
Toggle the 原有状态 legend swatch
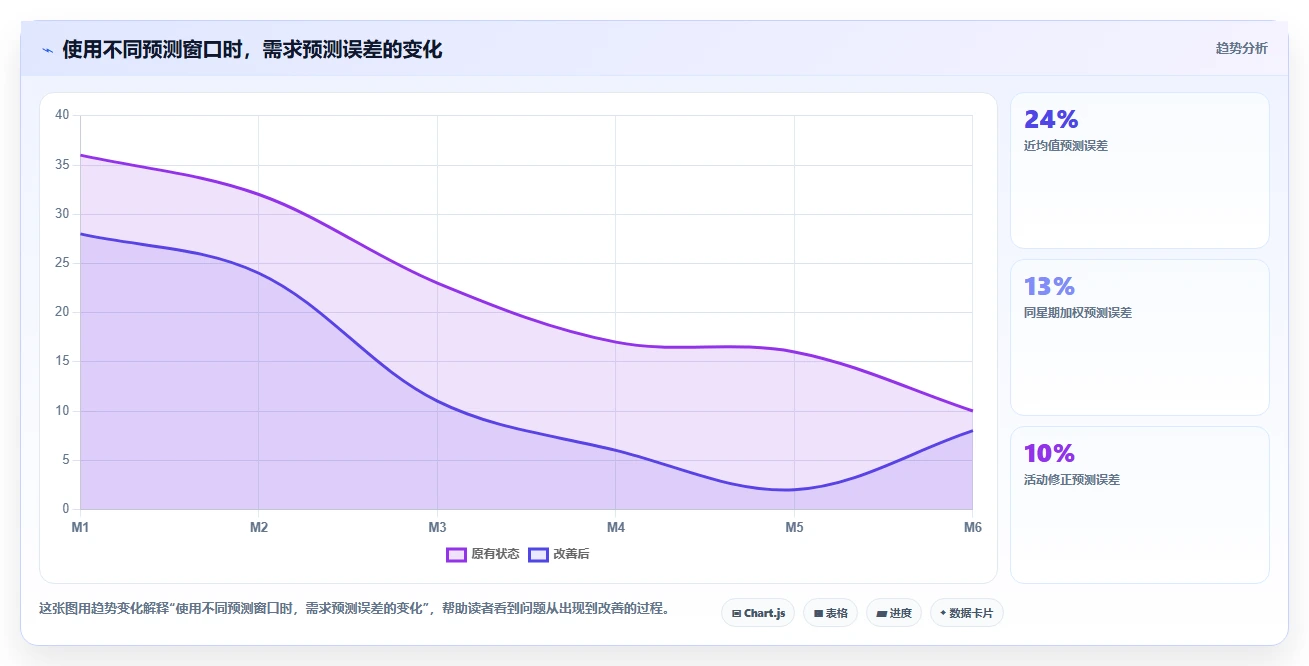(457, 554)
